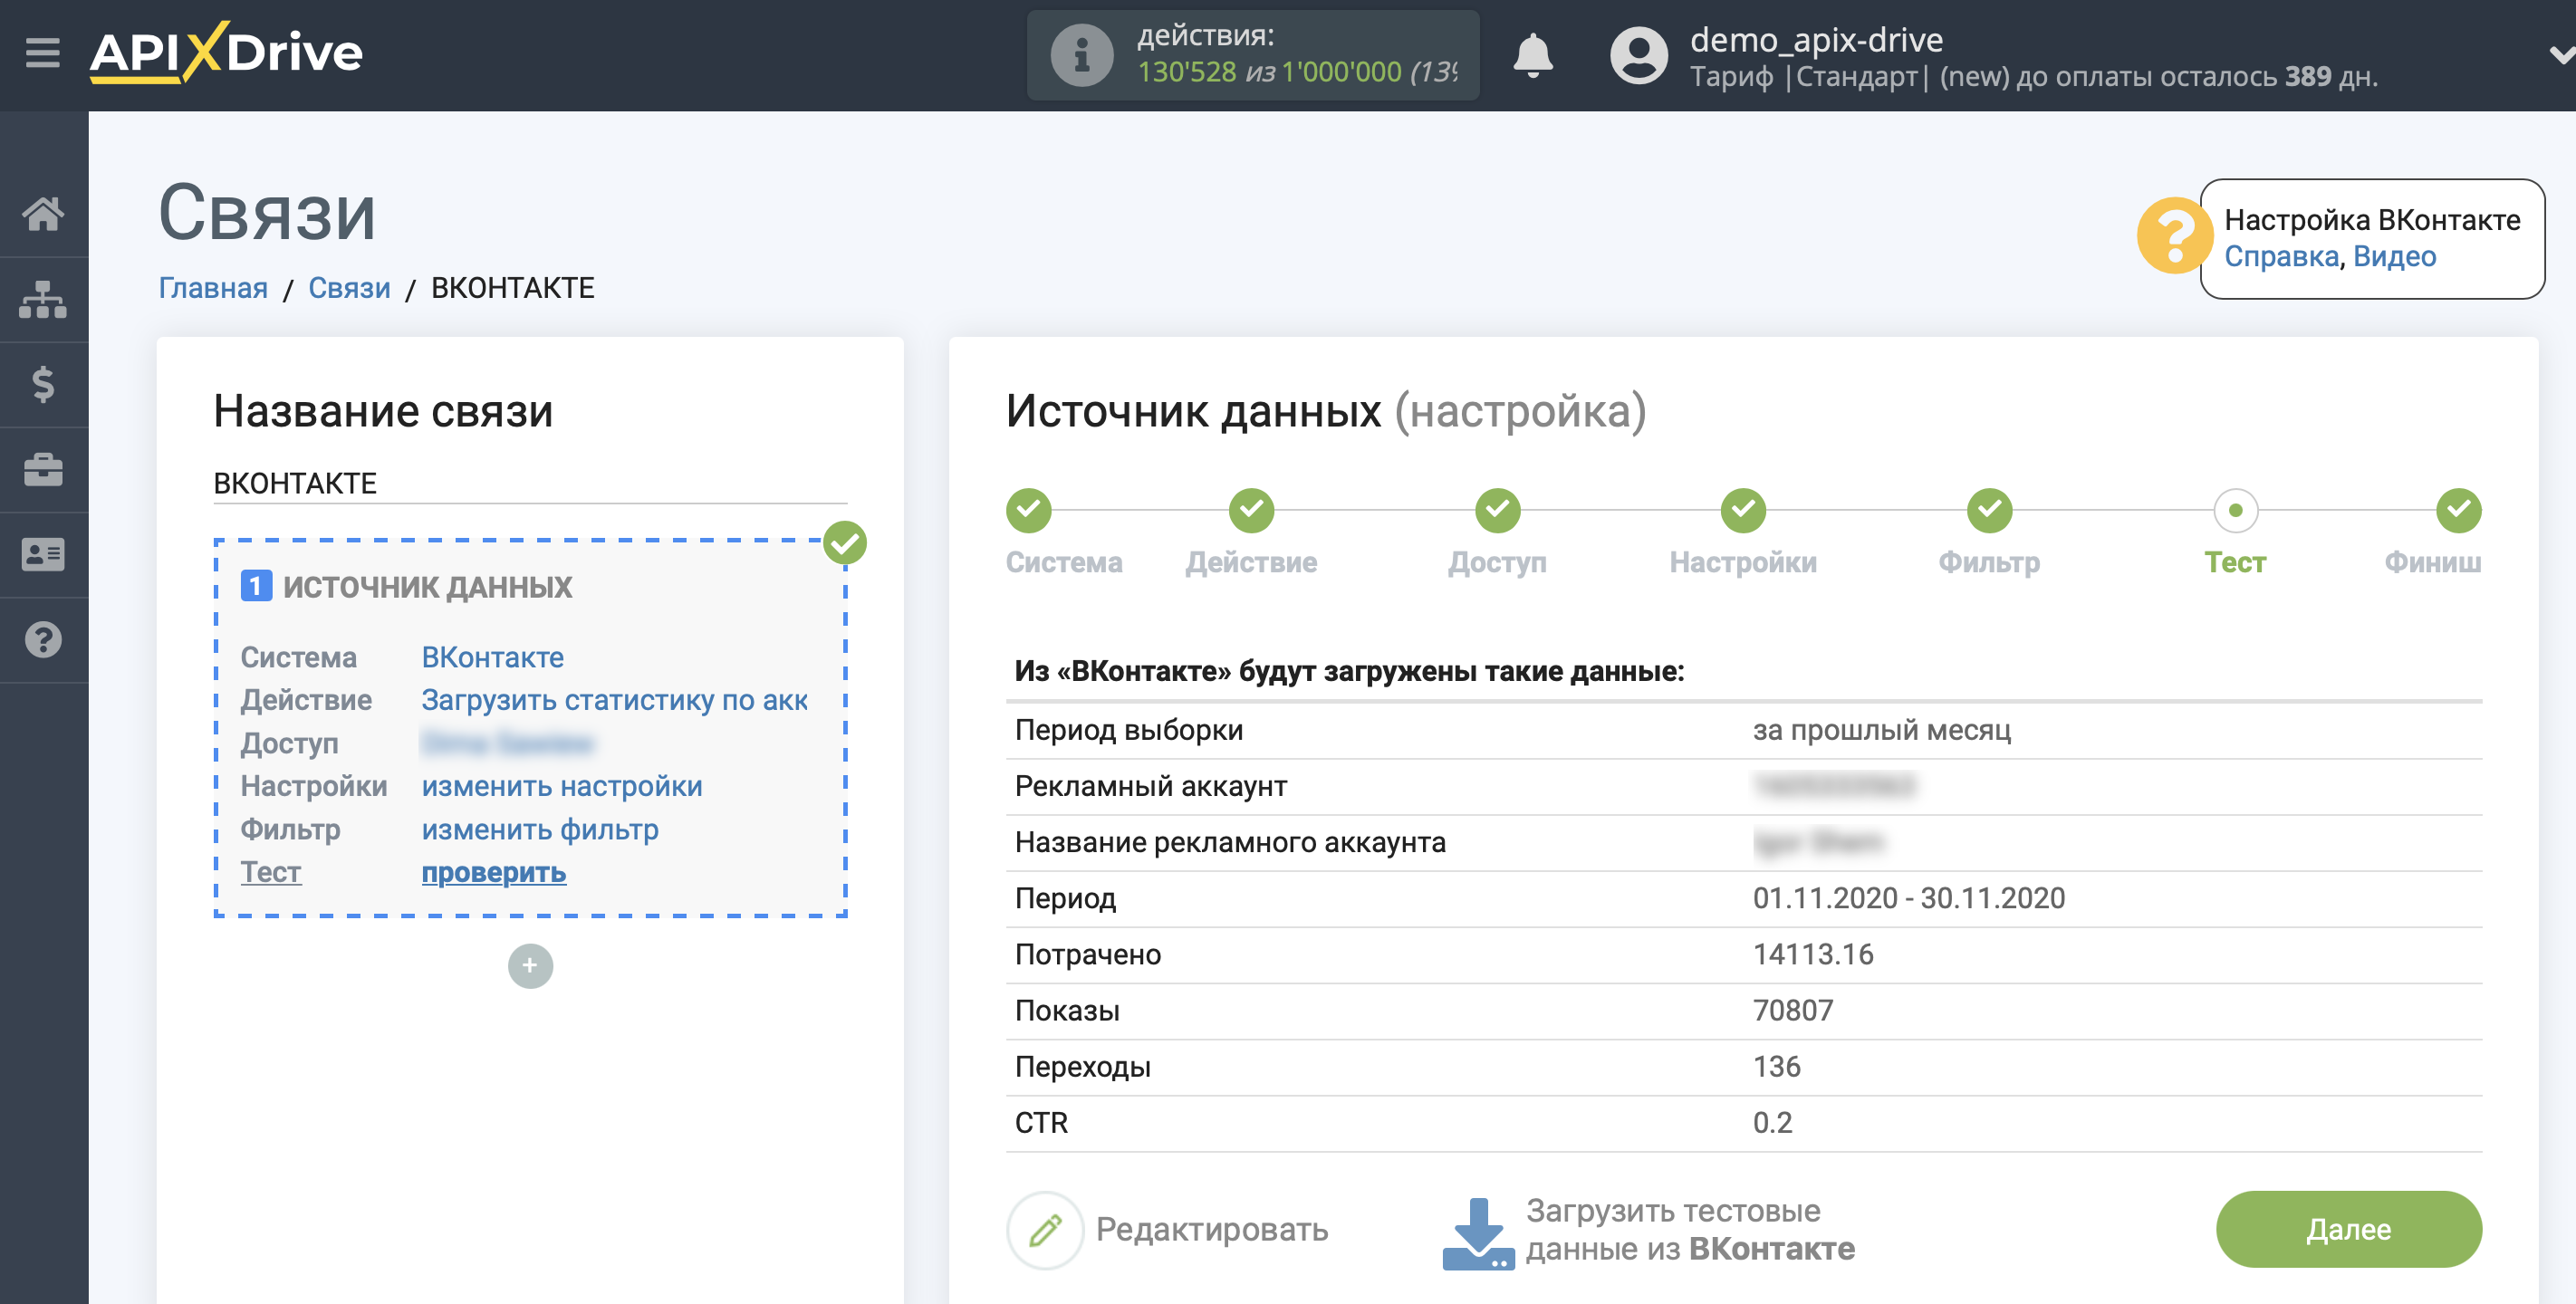This screenshot has width=2576, height=1304.
Task: Click the проверить test link
Action: (494, 872)
